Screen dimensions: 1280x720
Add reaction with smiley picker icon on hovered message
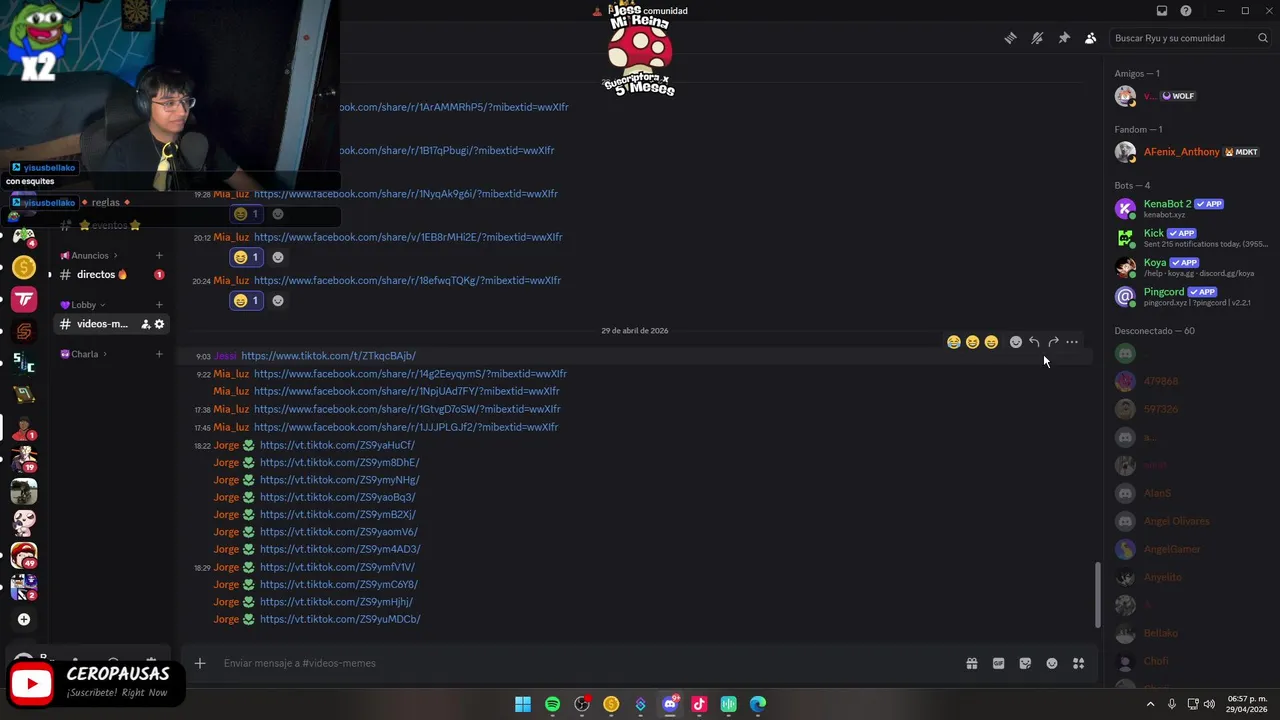[x=1016, y=342]
